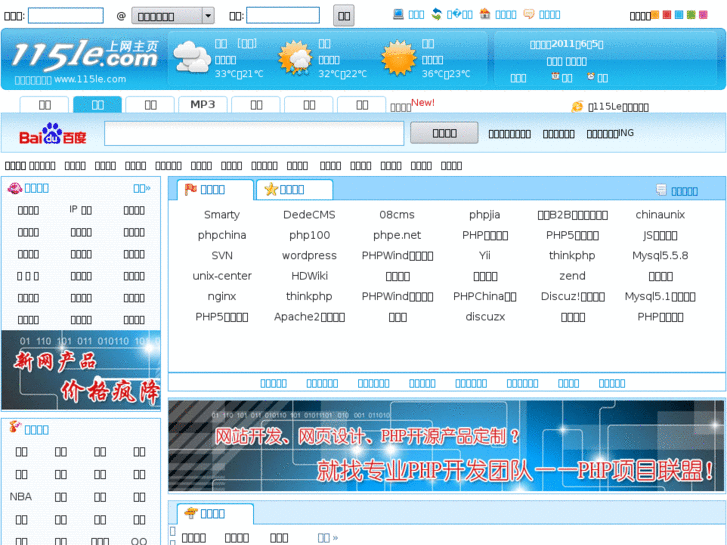Select the blue theme color swatch
This screenshot has width=727, height=545.
point(679,15)
